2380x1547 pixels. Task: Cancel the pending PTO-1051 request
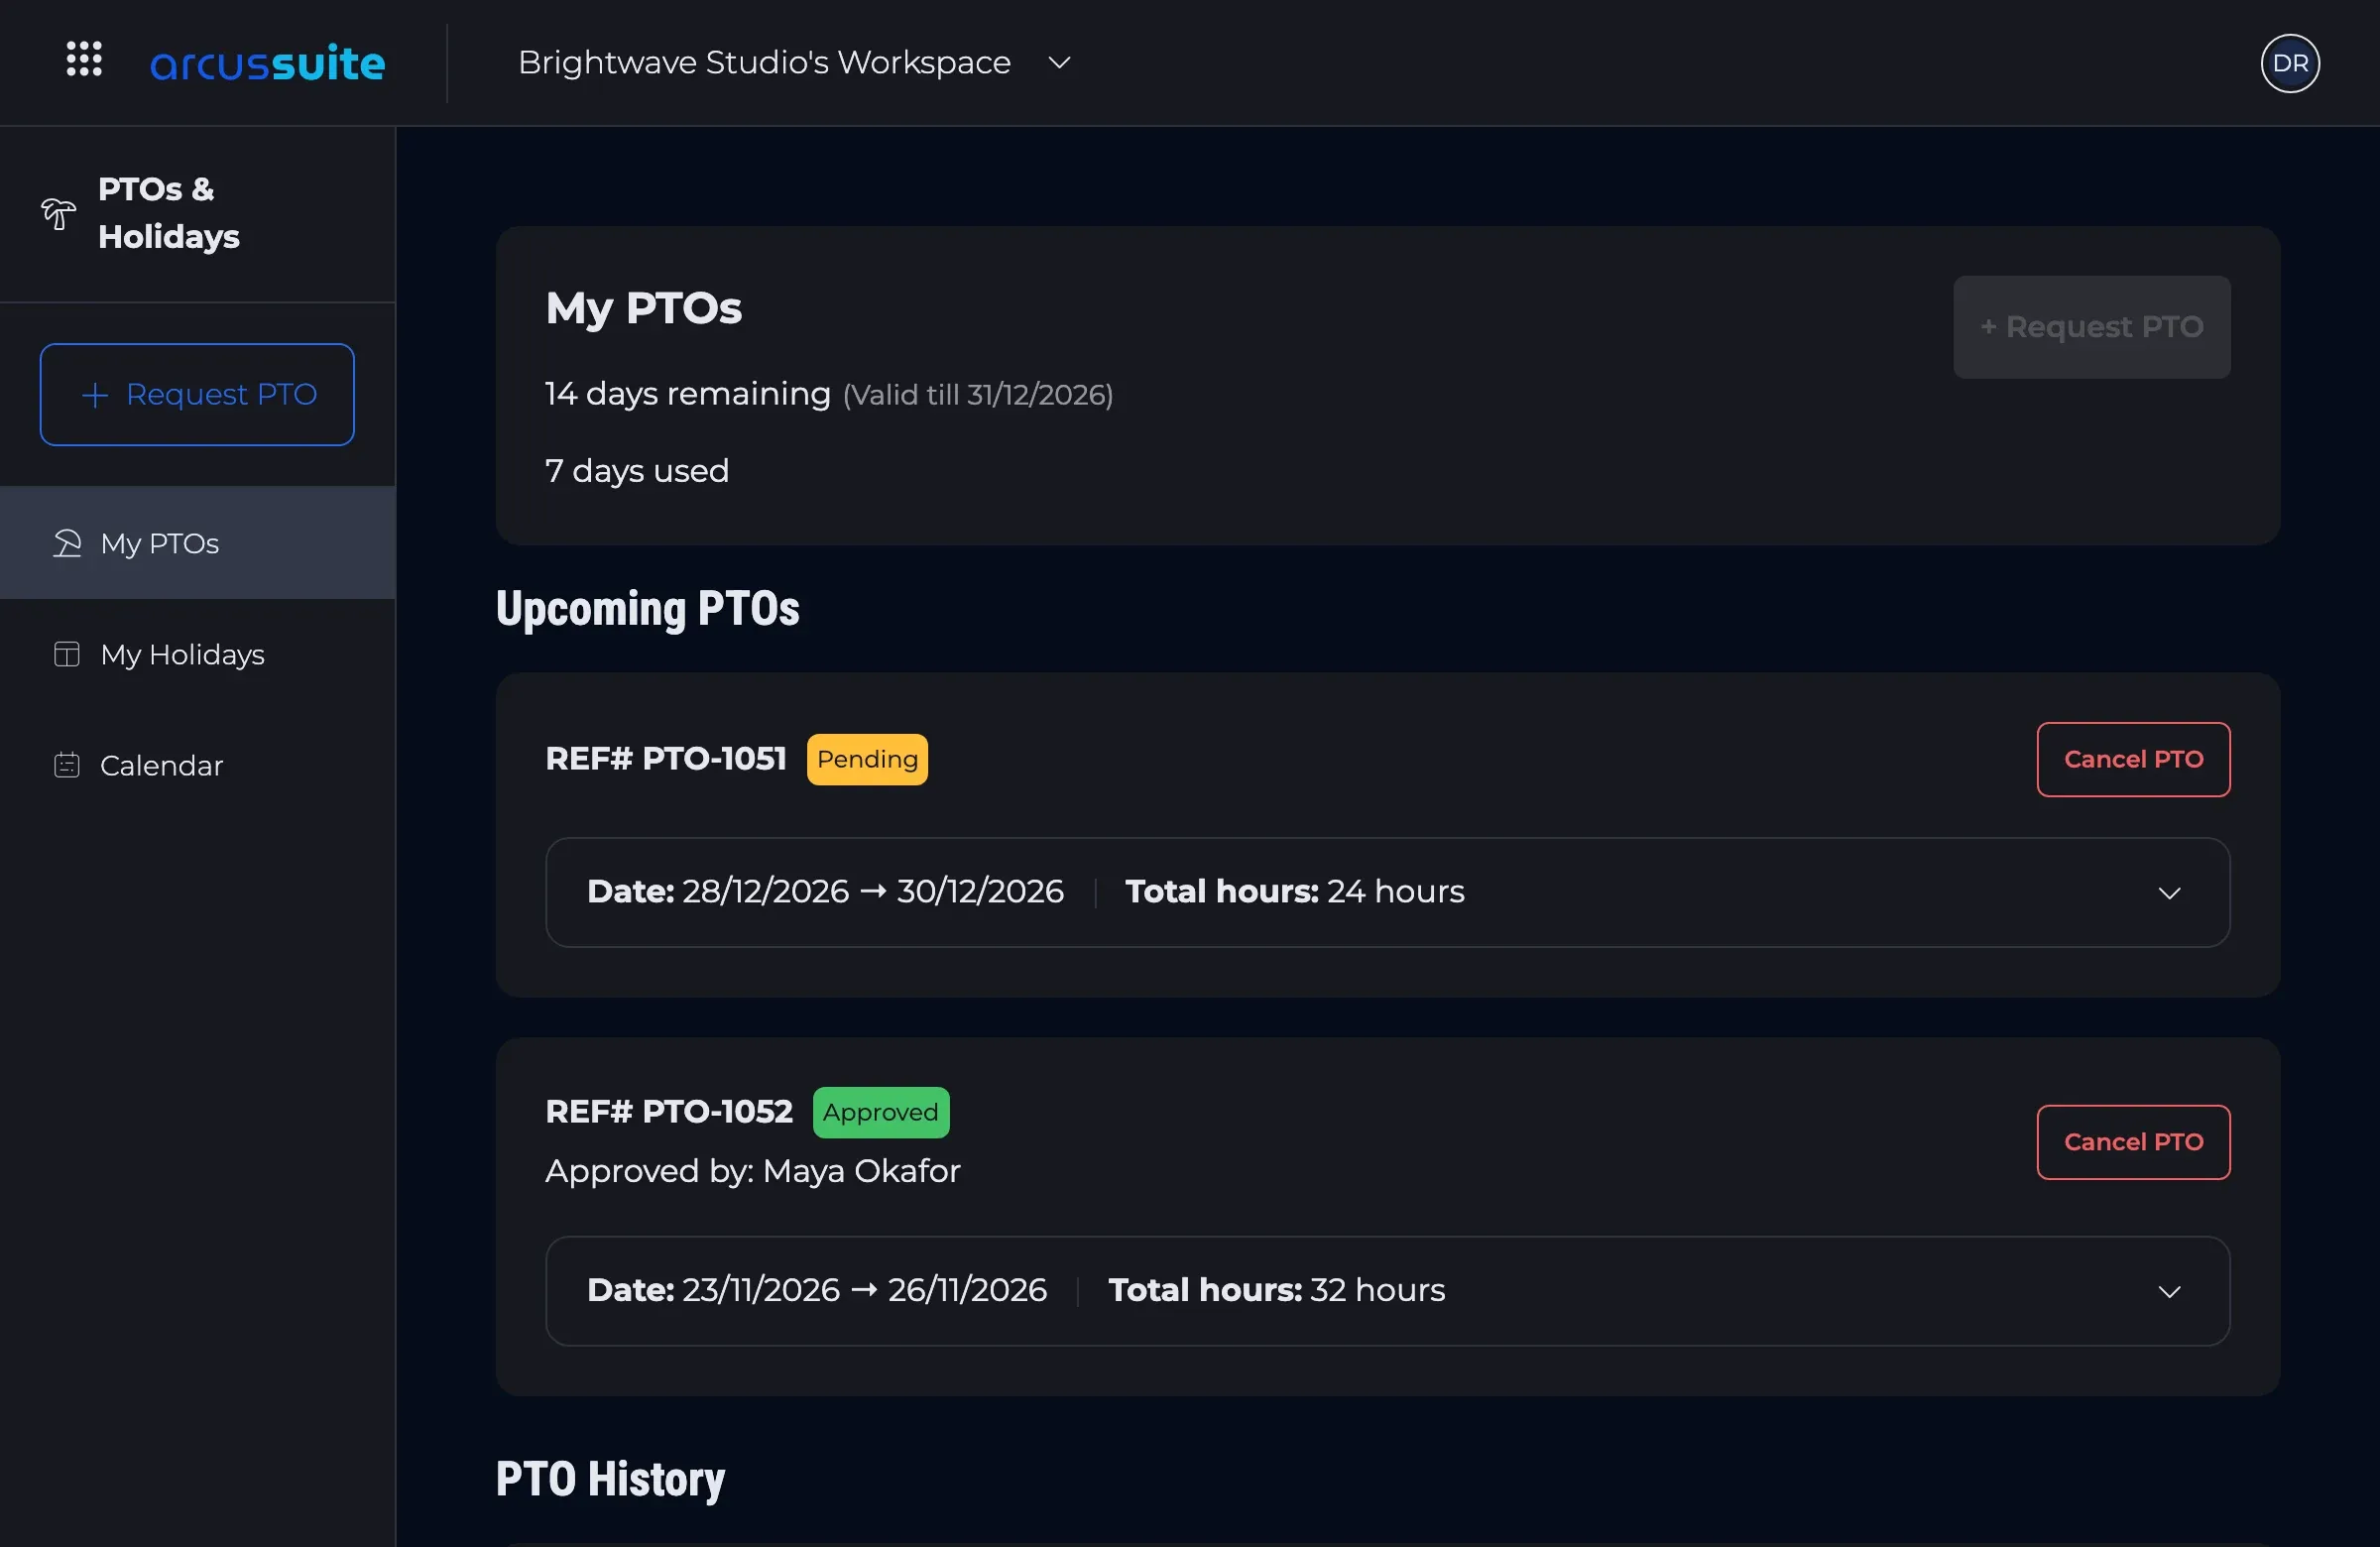[x=2133, y=760]
